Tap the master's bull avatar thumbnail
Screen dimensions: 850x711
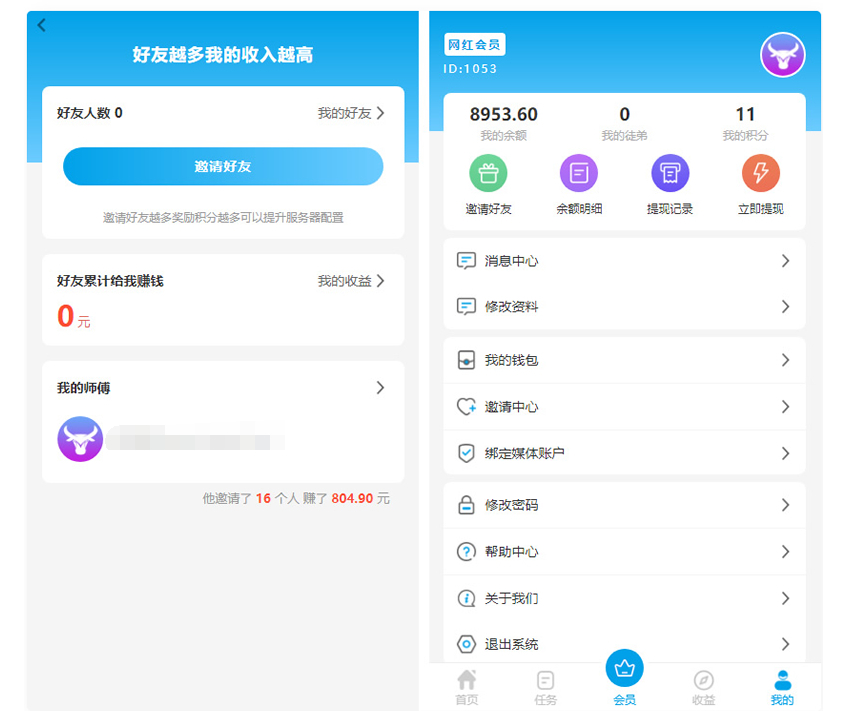click(80, 439)
